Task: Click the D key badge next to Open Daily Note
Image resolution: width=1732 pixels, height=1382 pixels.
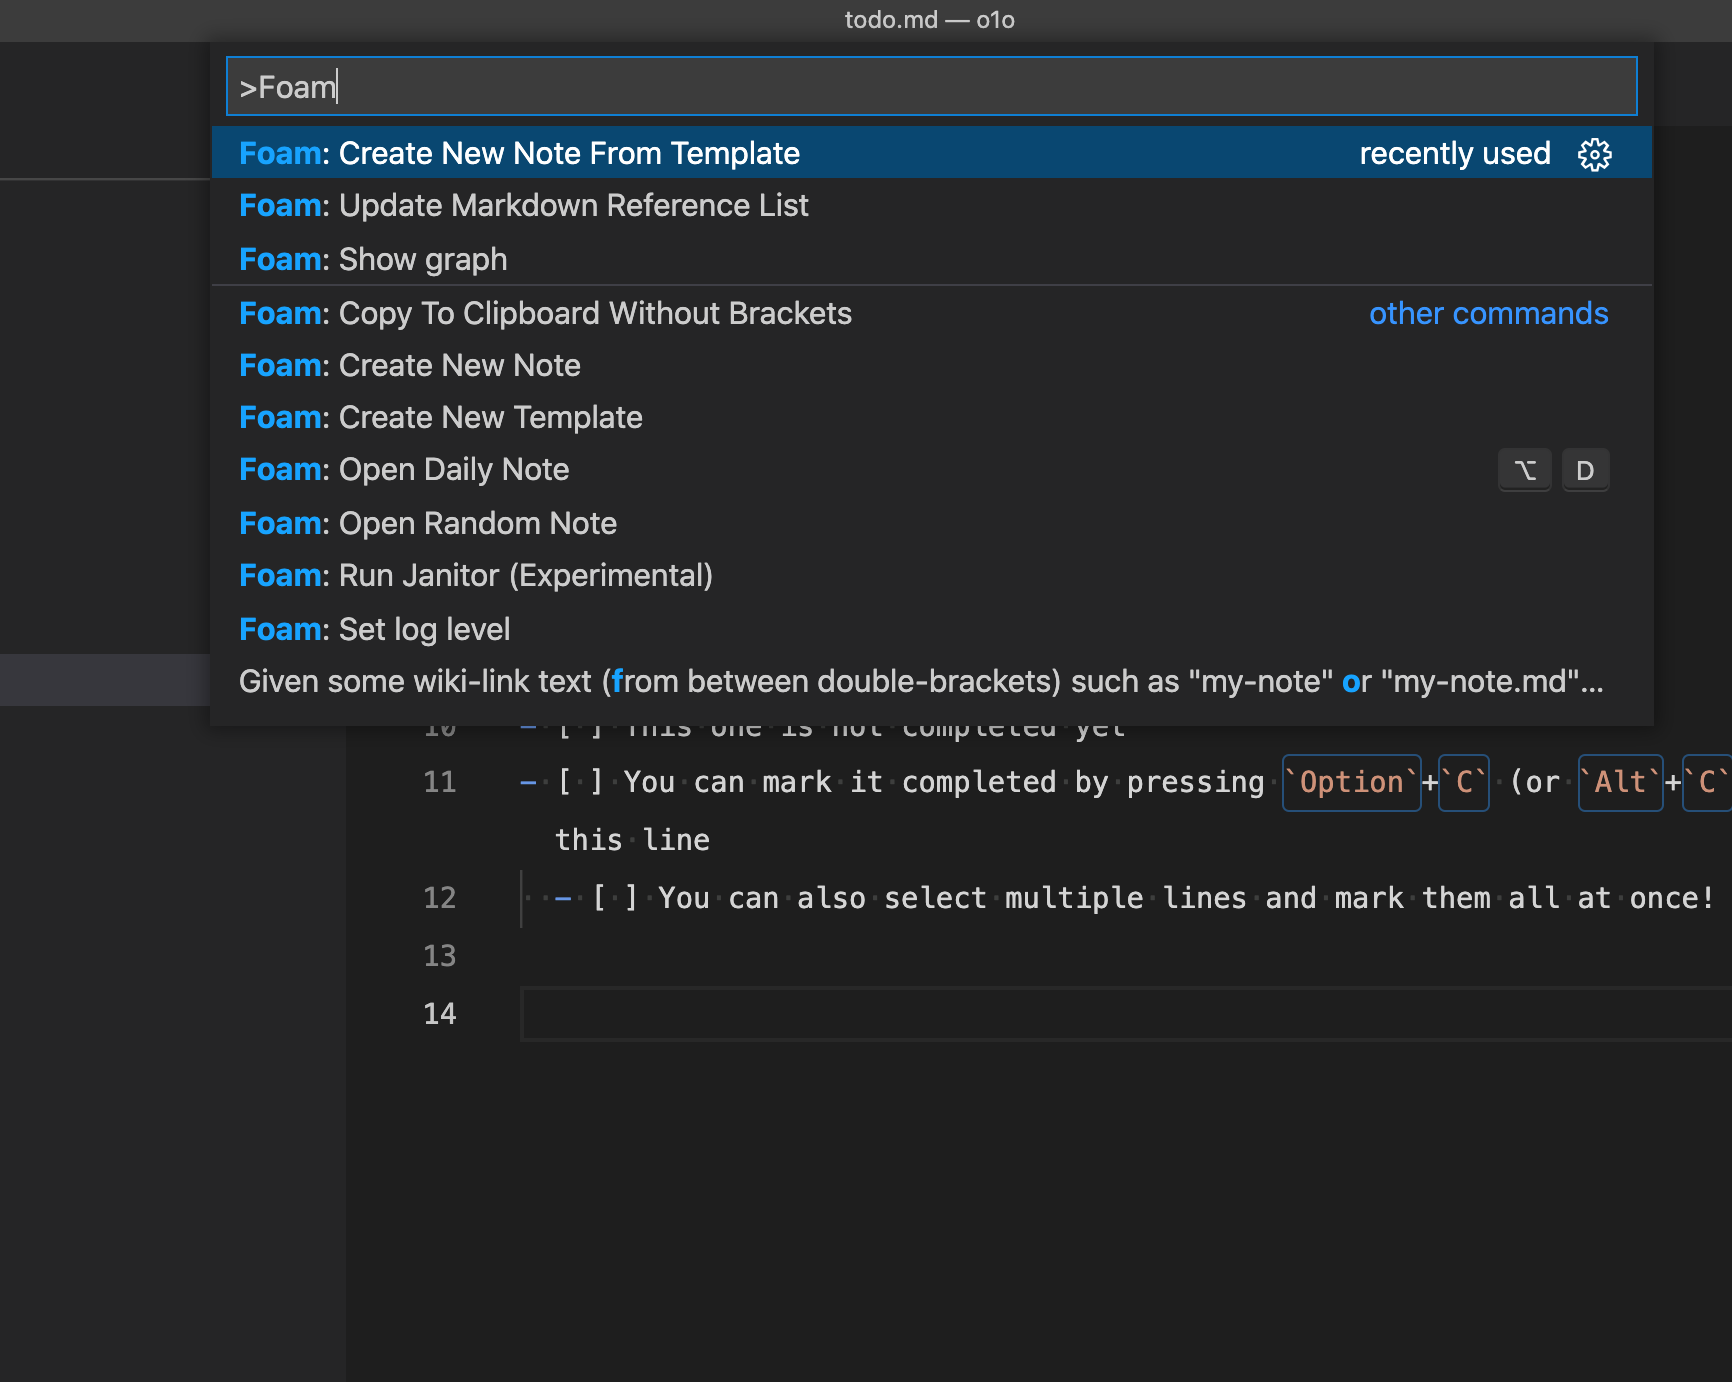Action: click(1585, 469)
